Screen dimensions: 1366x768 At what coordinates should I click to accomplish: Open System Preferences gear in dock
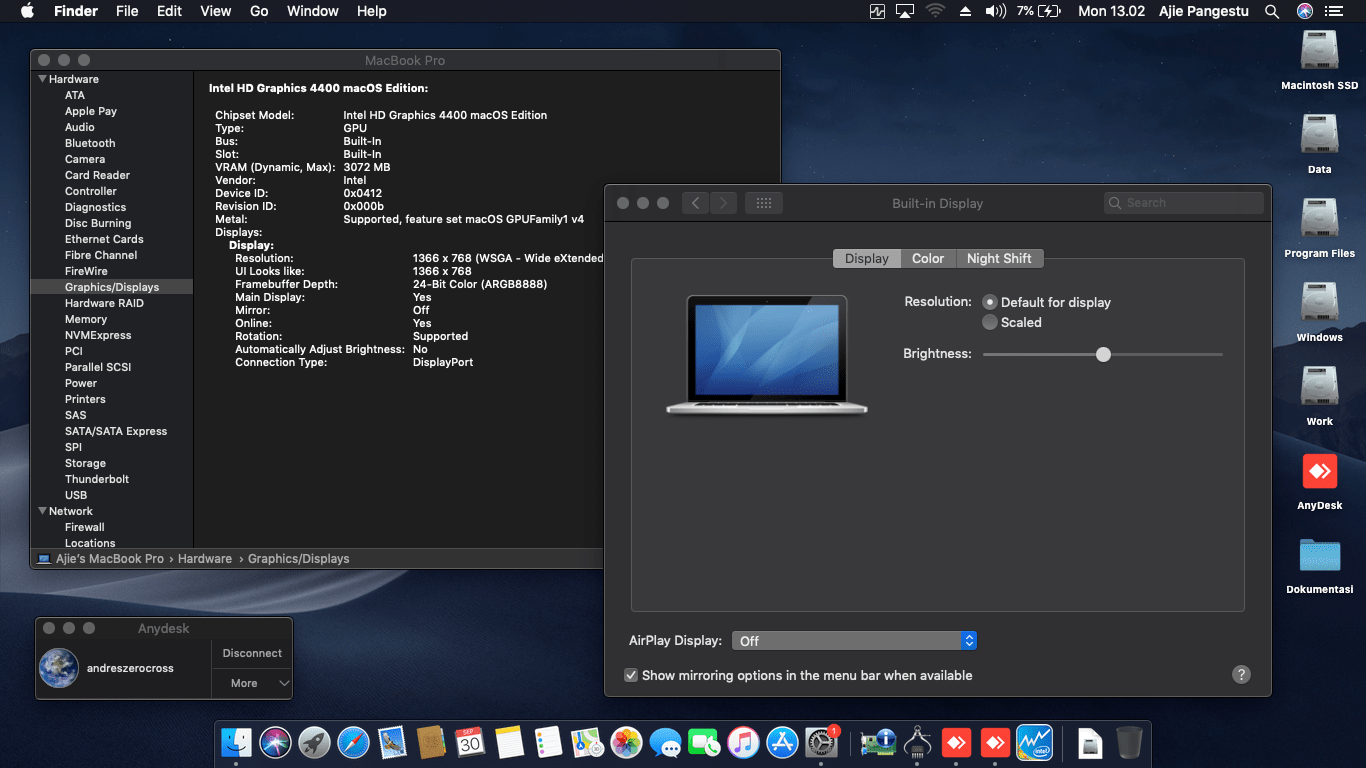pyautogui.click(x=821, y=742)
